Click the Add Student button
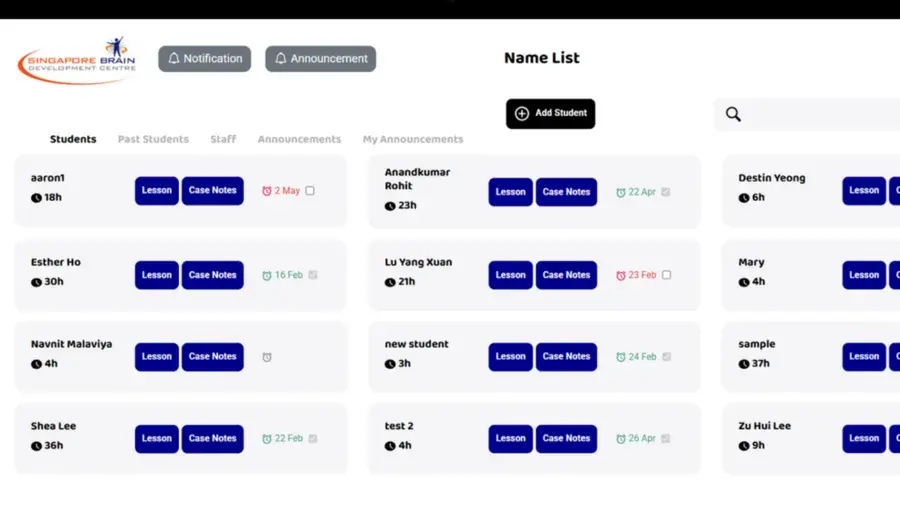 pos(550,114)
